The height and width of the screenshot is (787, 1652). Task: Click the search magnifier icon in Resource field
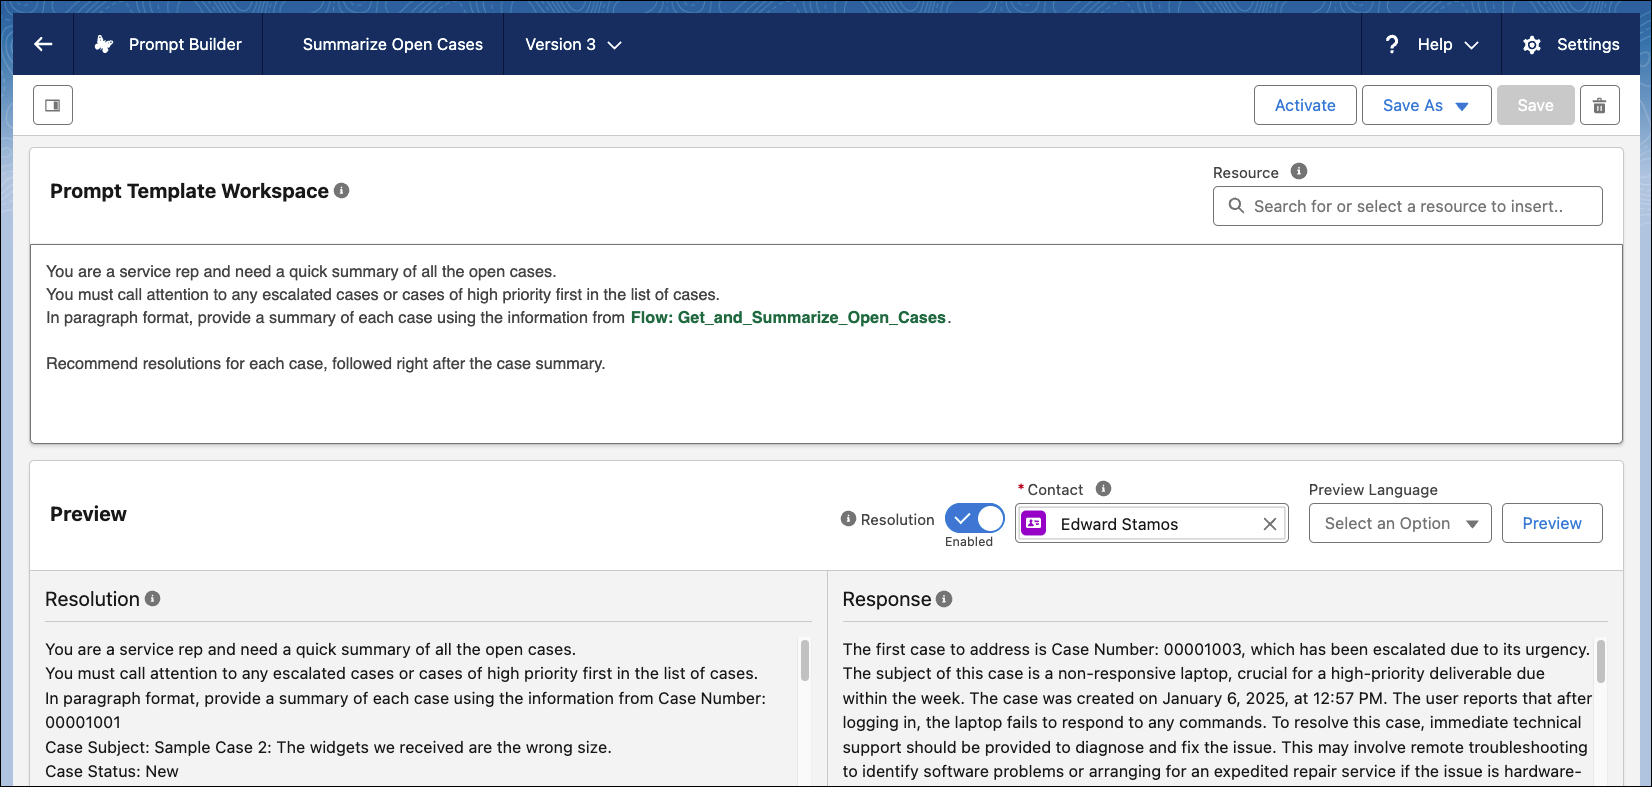click(x=1236, y=206)
